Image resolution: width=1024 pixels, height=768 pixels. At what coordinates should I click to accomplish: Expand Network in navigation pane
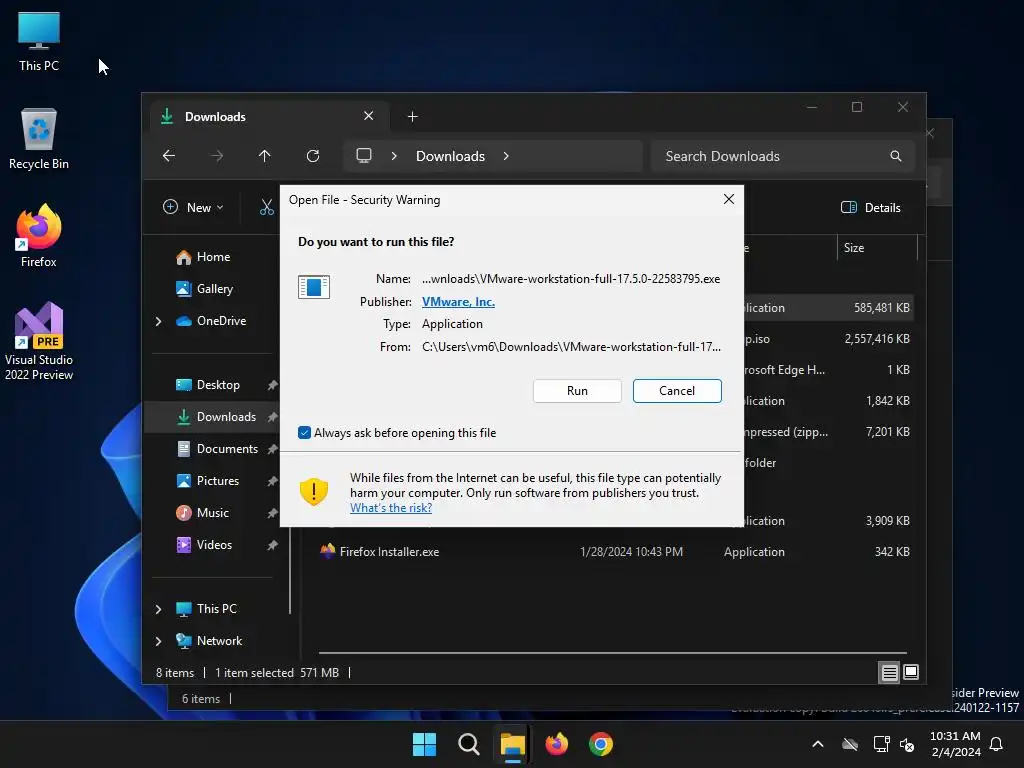coord(159,641)
